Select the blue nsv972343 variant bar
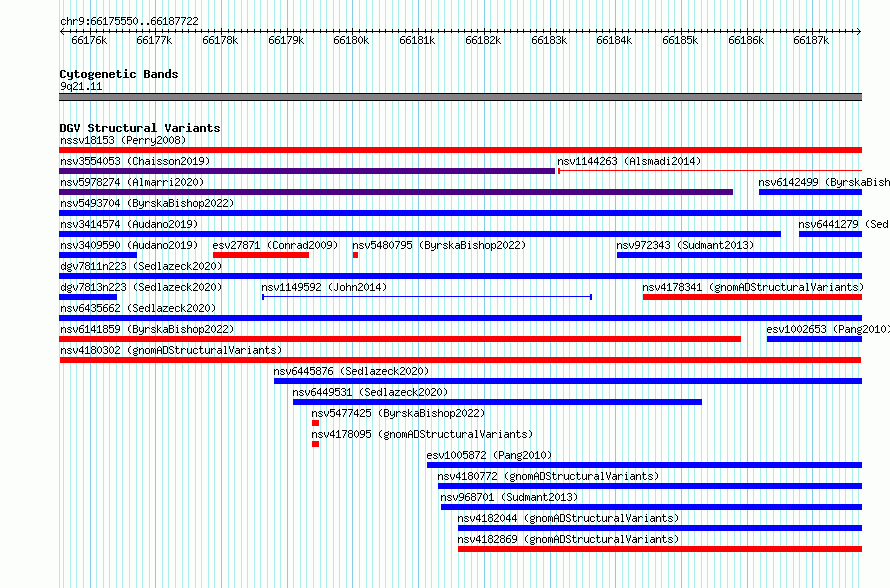The width and height of the screenshot is (890, 588). tap(740, 255)
